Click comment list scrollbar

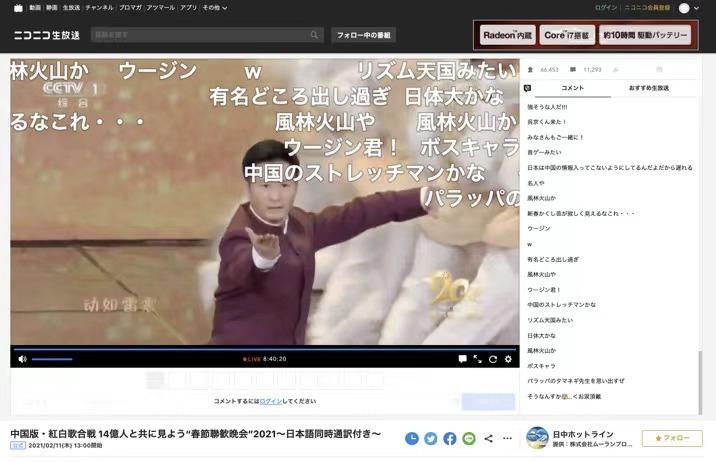700,383
